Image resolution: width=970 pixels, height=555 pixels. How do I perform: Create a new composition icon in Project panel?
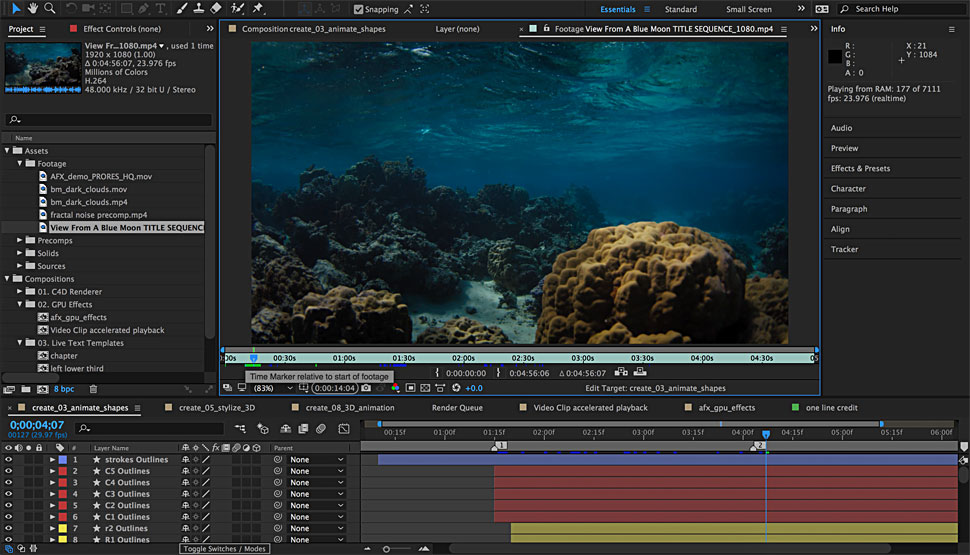tap(43, 389)
